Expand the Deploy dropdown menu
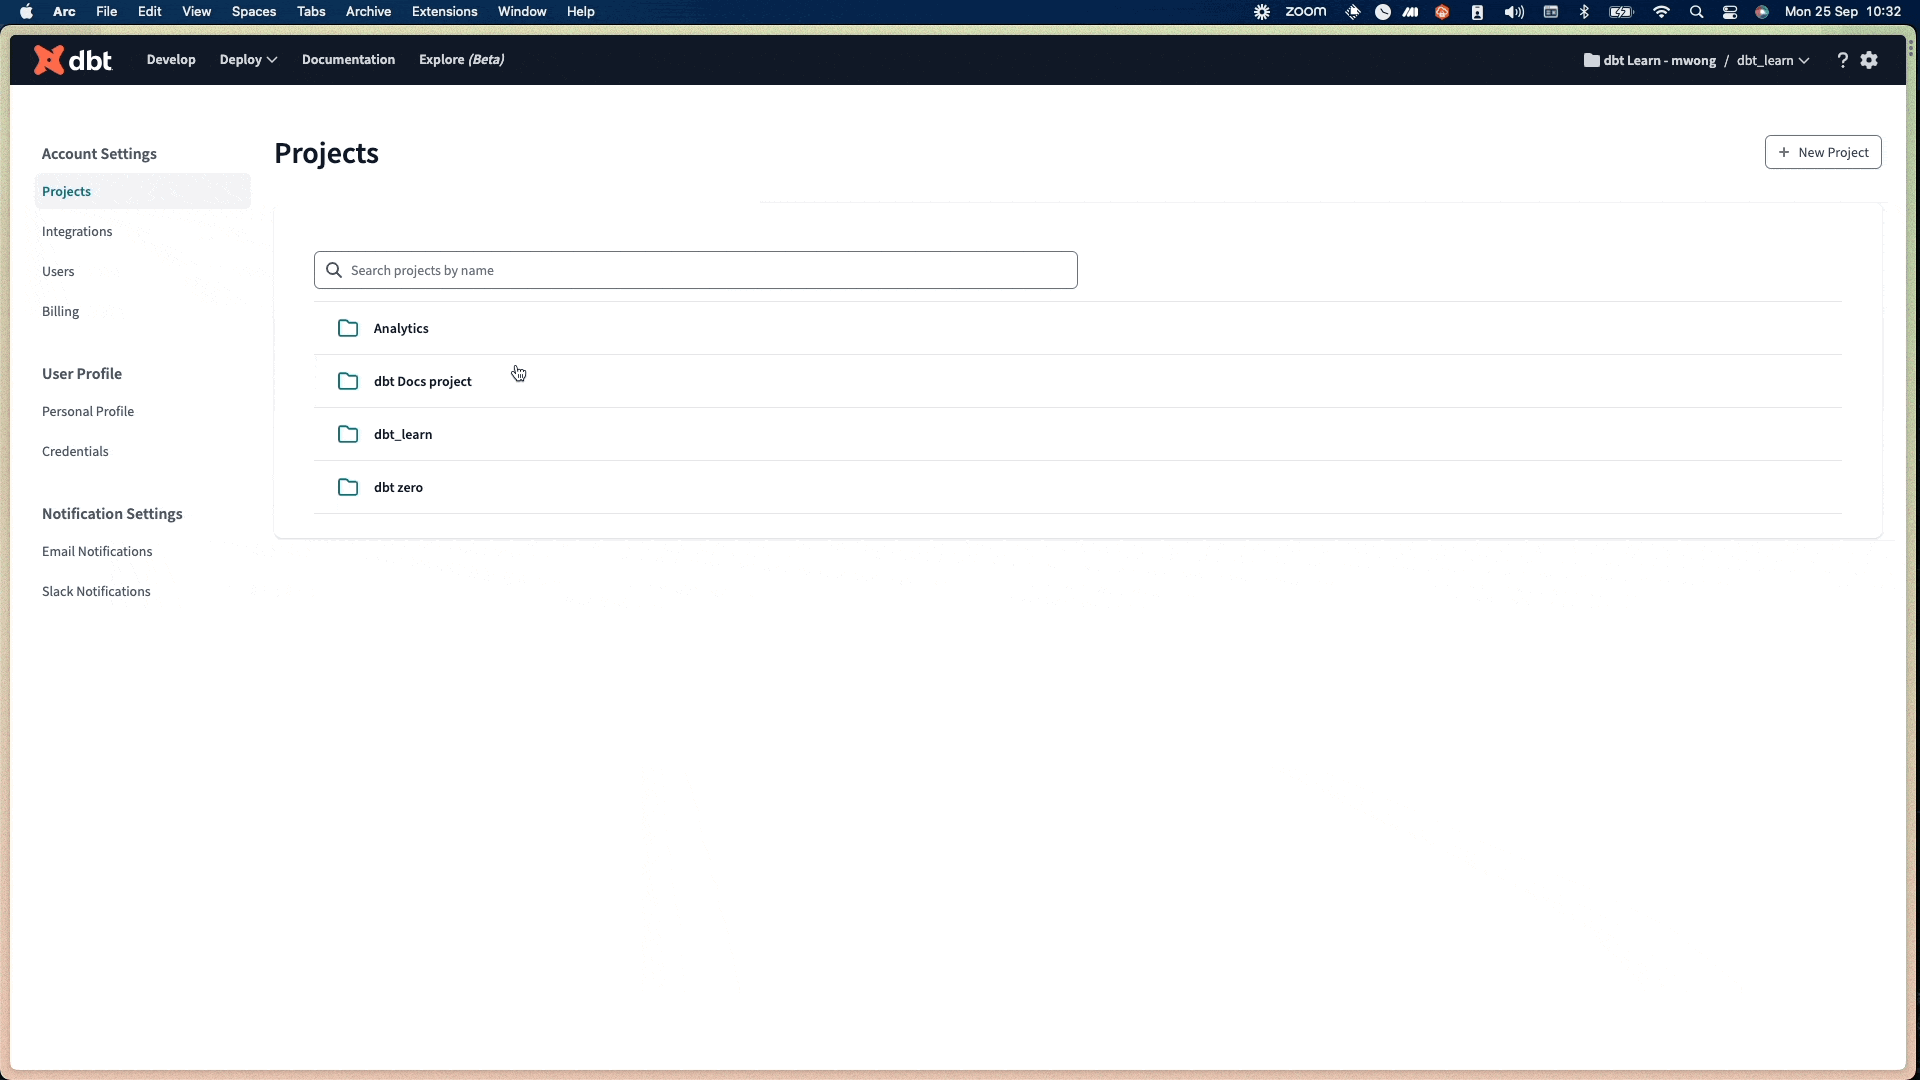Screen dimensions: 1920x1080 coord(248,59)
